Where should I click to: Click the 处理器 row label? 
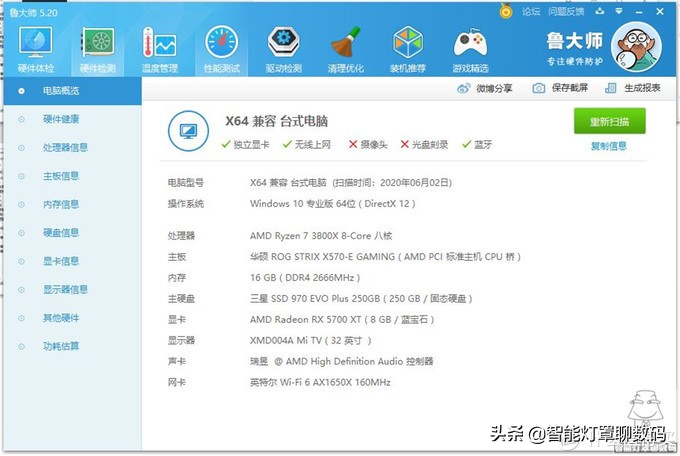[181, 236]
